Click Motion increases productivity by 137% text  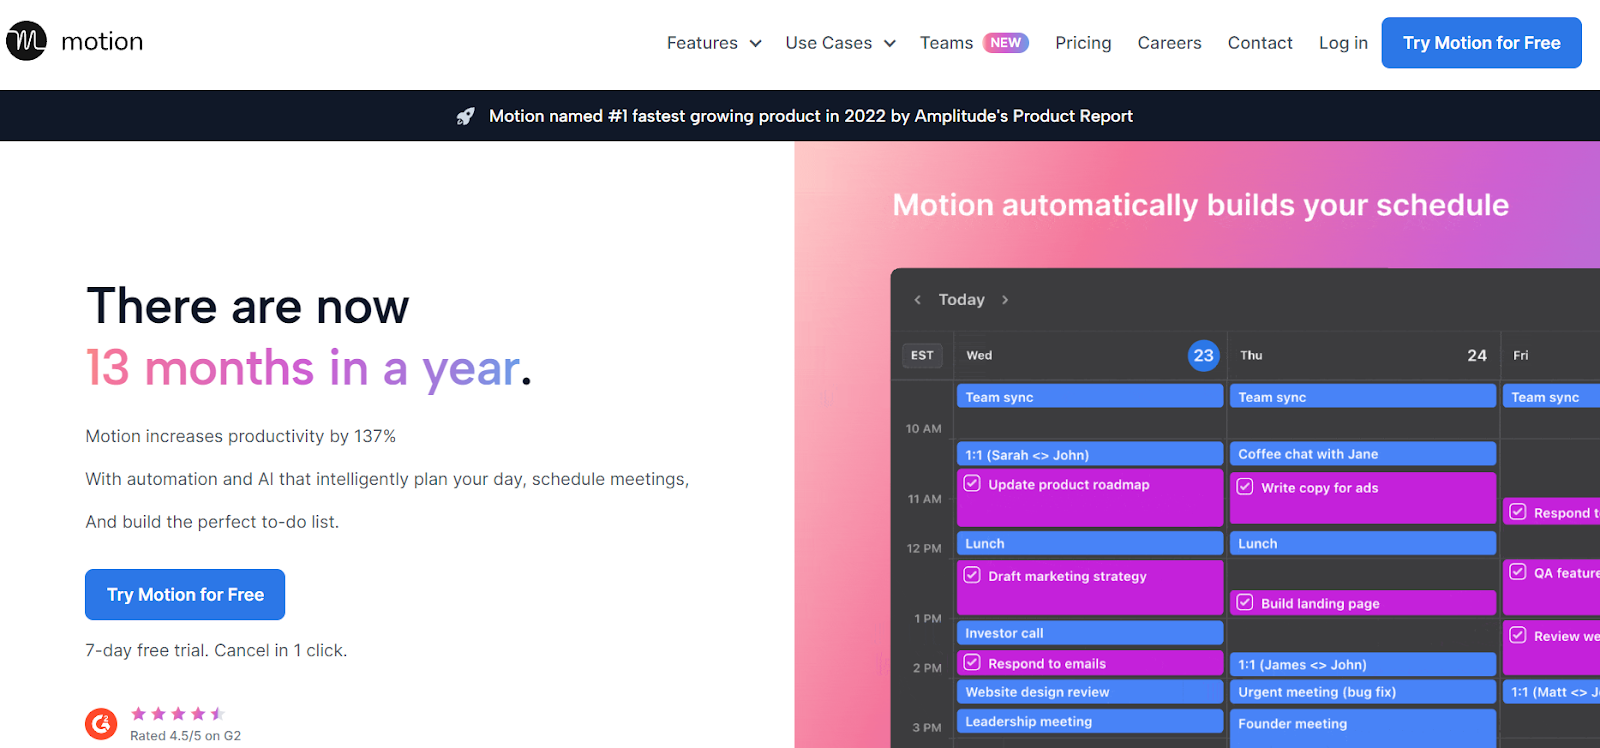240,436
